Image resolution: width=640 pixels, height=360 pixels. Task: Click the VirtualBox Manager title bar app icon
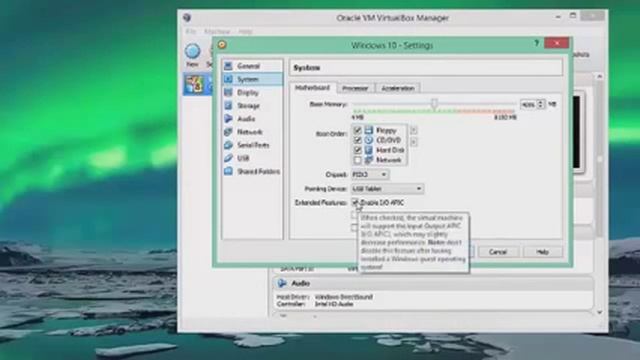pyautogui.click(x=187, y=18)
